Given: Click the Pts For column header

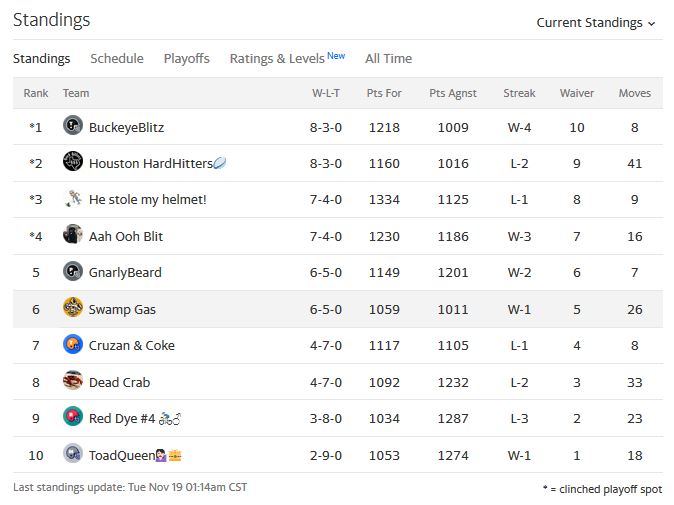Looking at the screenshot, I should 384,93.
